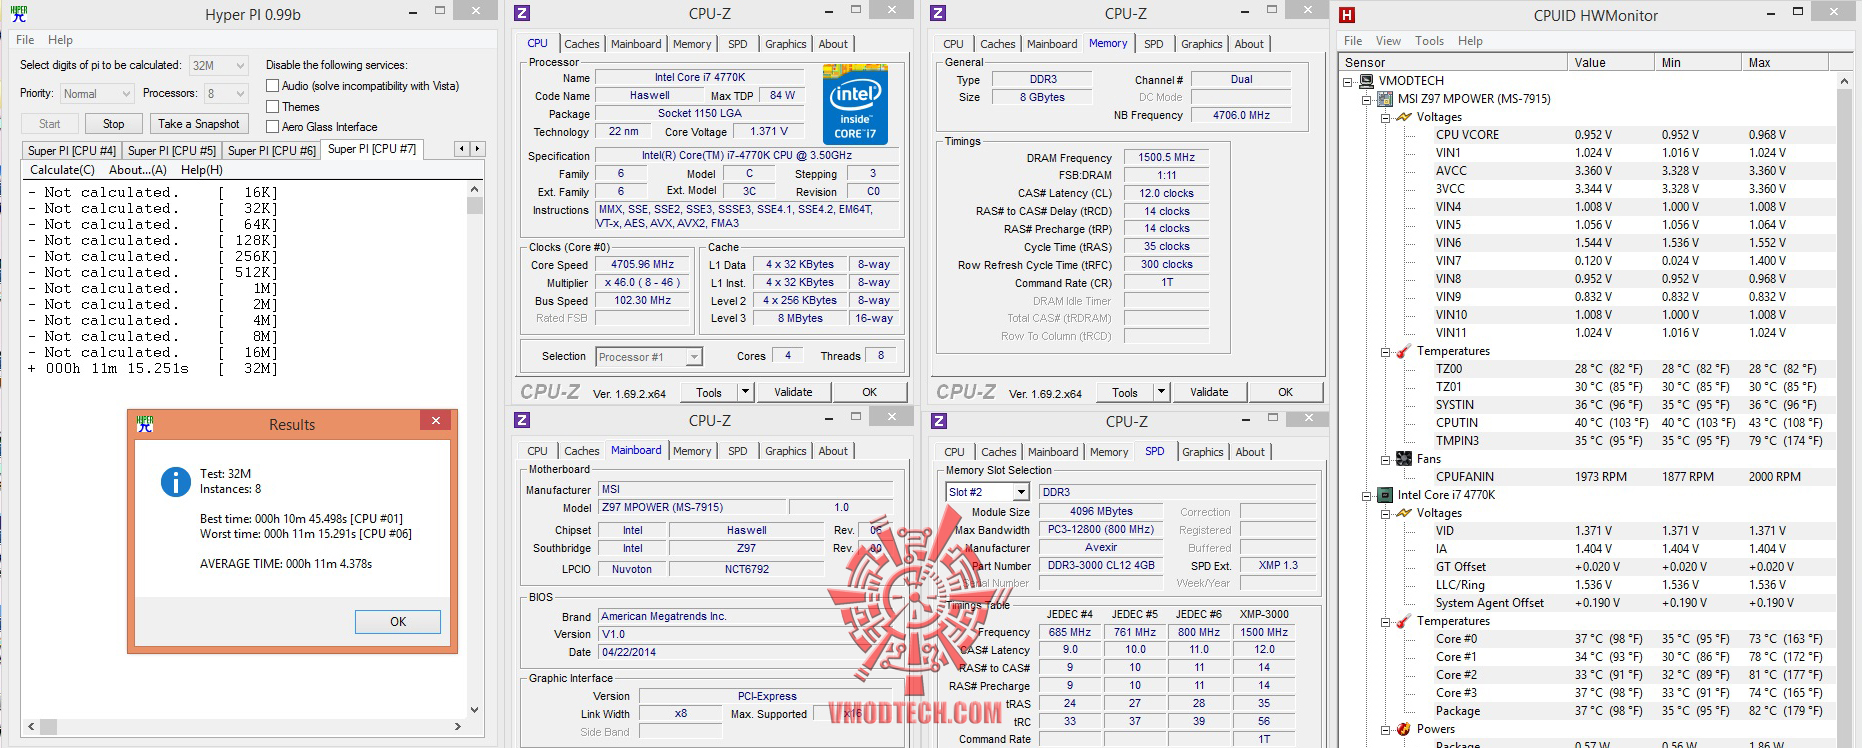This screenshot has height=748, width=1862.
Task: Collapse the Intel Core i7 4770K node
Action: [x=1367, y=495]
